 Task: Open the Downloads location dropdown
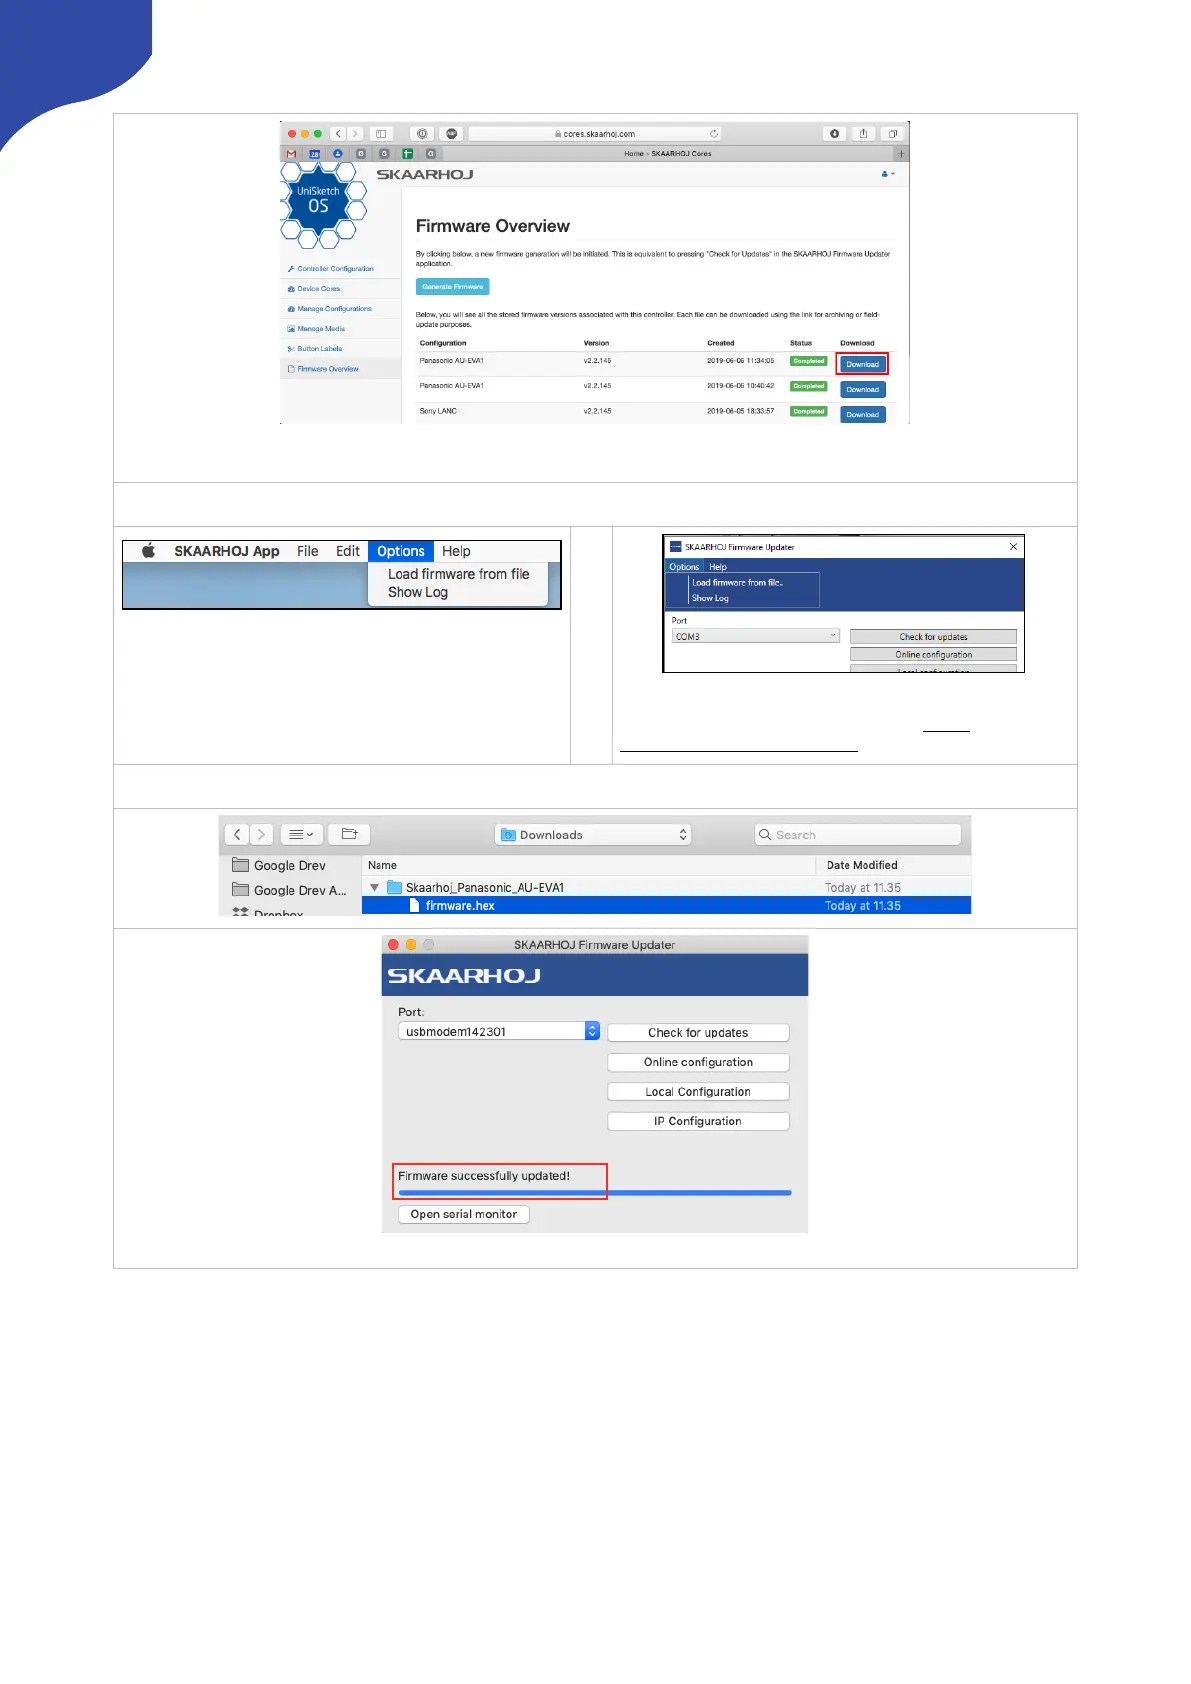pos(593,835)
